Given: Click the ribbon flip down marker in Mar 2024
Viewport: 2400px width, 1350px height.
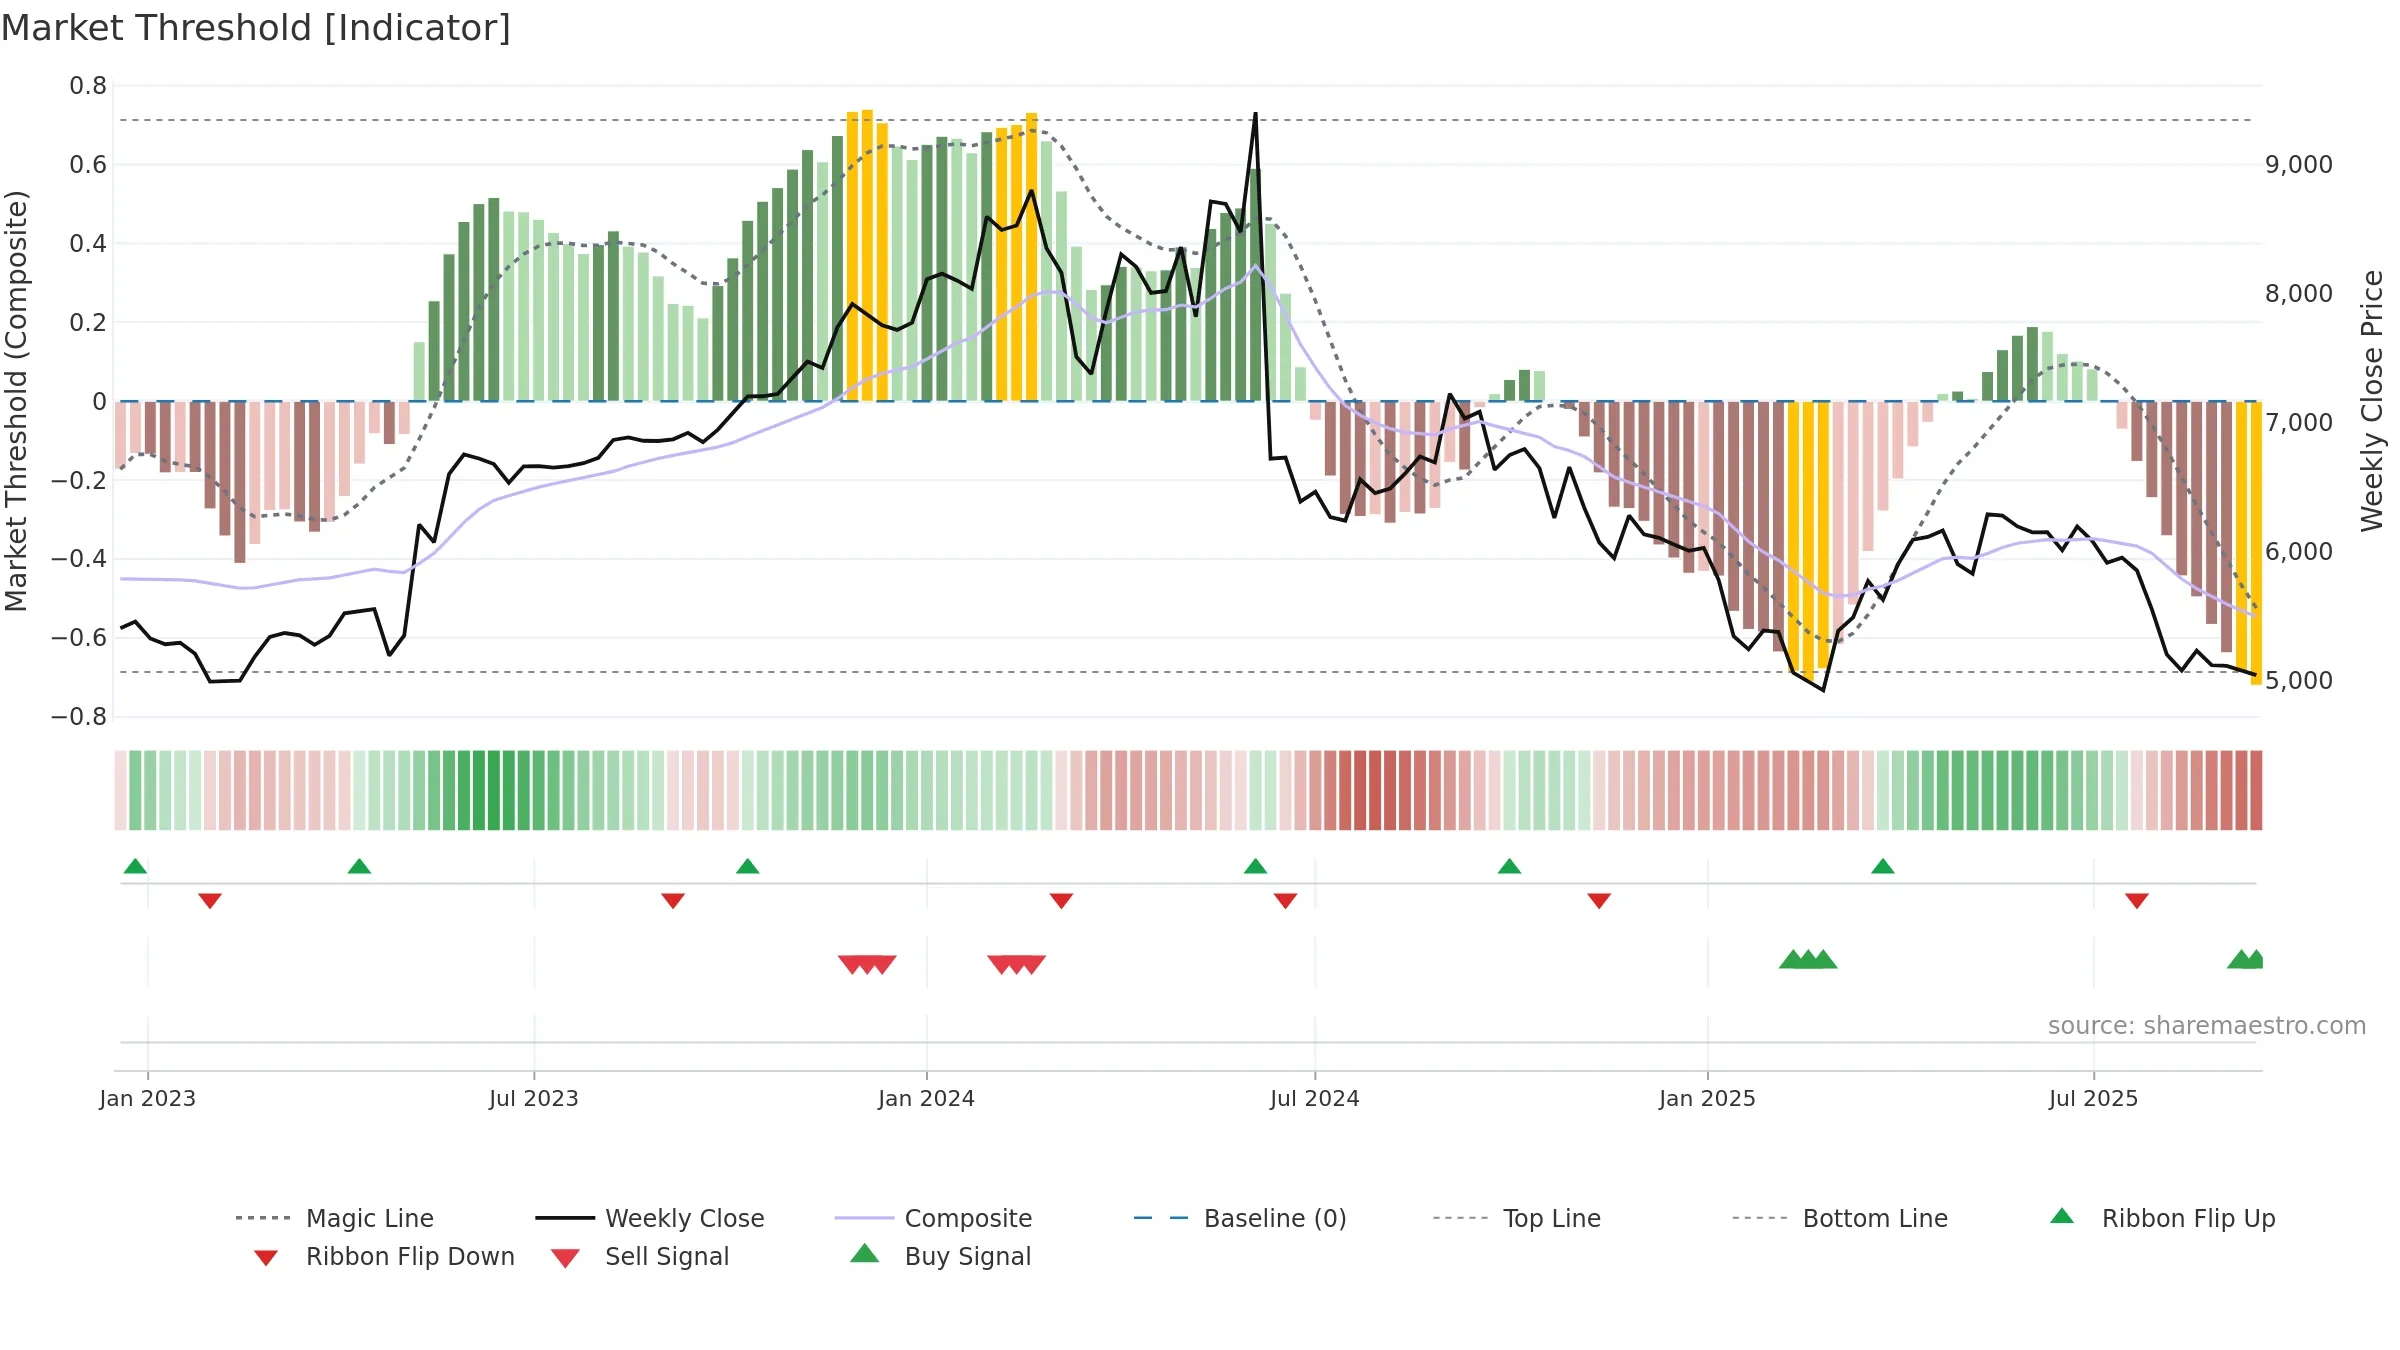Looking at the screenshot, I should (x=1061, y=901).
